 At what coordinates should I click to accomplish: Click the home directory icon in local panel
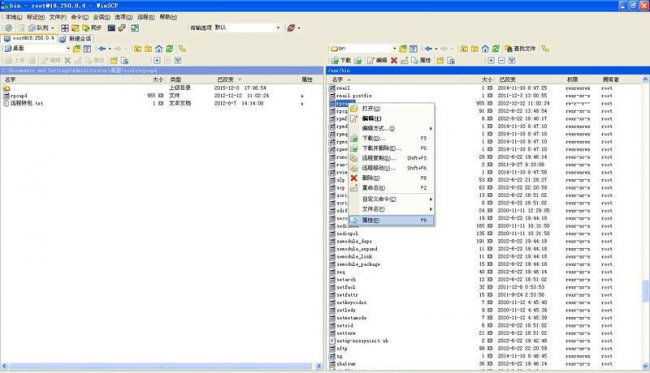click(159, 48)
